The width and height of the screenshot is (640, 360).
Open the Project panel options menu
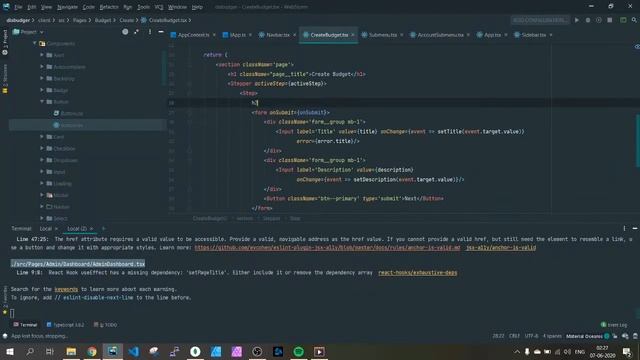[150, 32]
